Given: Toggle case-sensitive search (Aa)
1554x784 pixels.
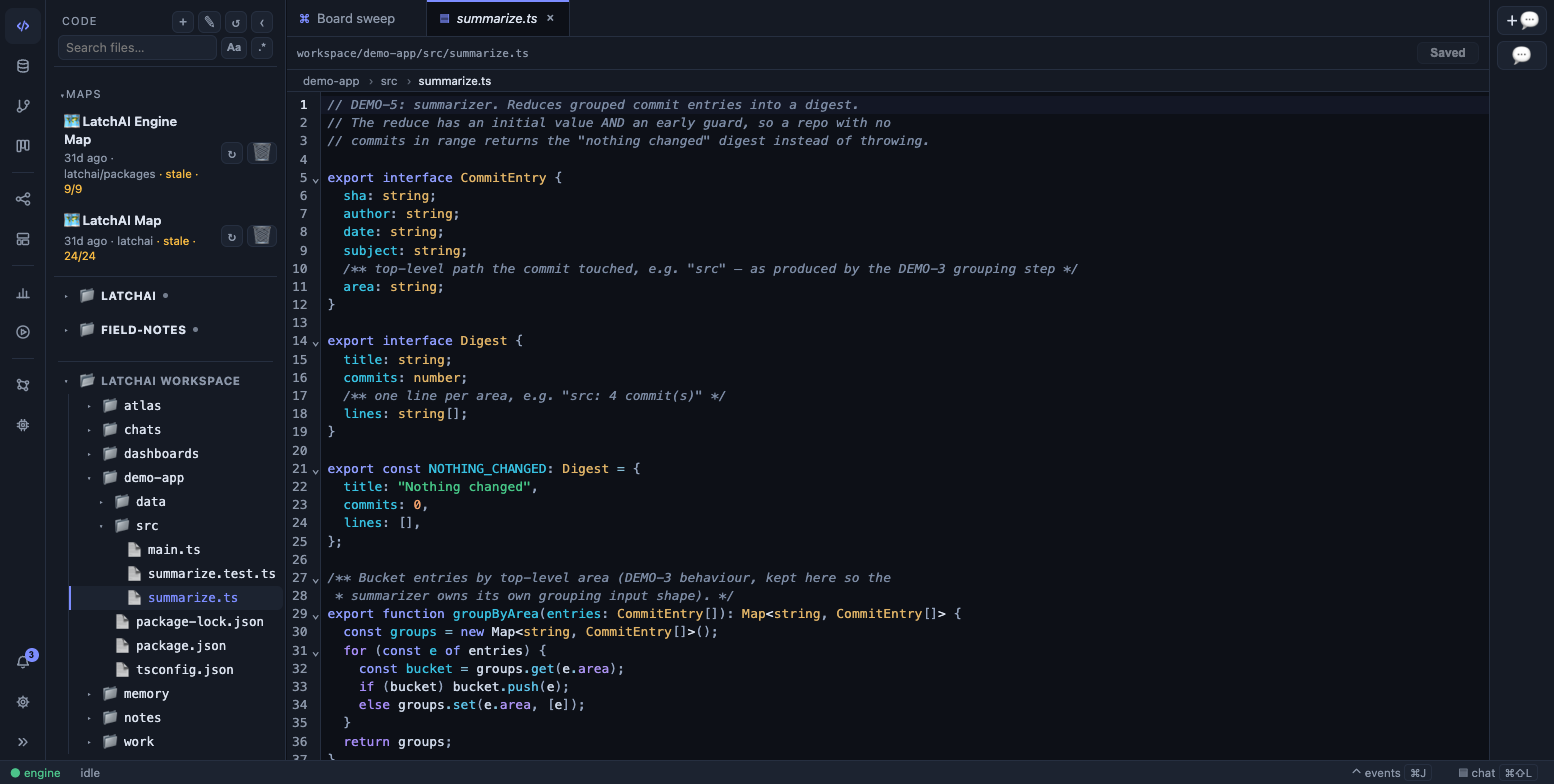Looking at the screenshot, I should point(233,47).
